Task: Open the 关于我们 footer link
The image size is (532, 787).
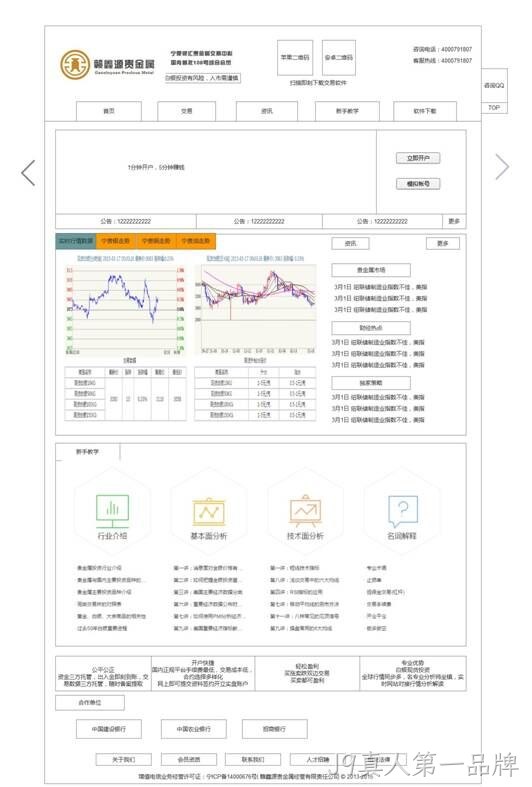Action: (x=123, y=759)
